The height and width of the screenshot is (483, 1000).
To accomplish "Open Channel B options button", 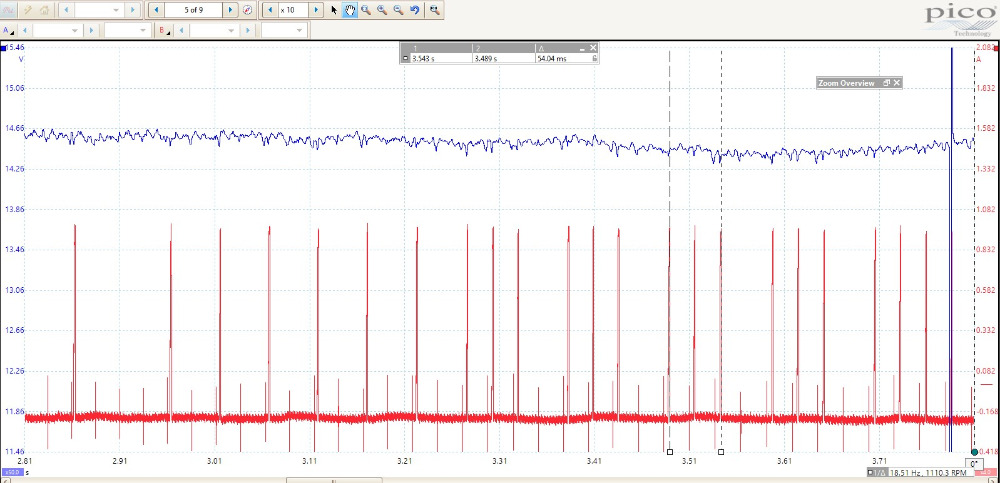I will [165, 31].
